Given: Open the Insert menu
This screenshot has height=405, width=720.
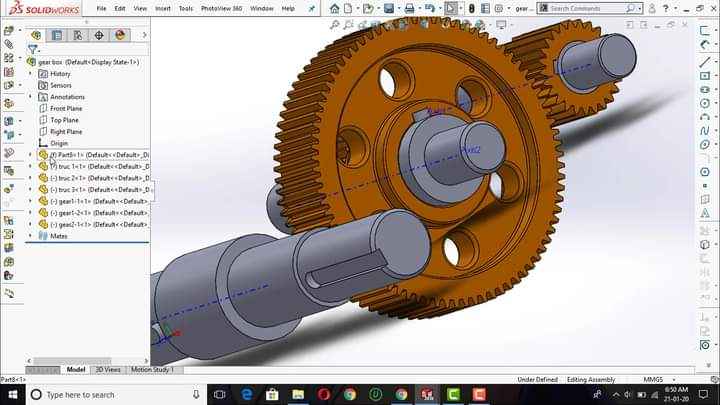Looking at the screenshot, I should pos(162,8).
